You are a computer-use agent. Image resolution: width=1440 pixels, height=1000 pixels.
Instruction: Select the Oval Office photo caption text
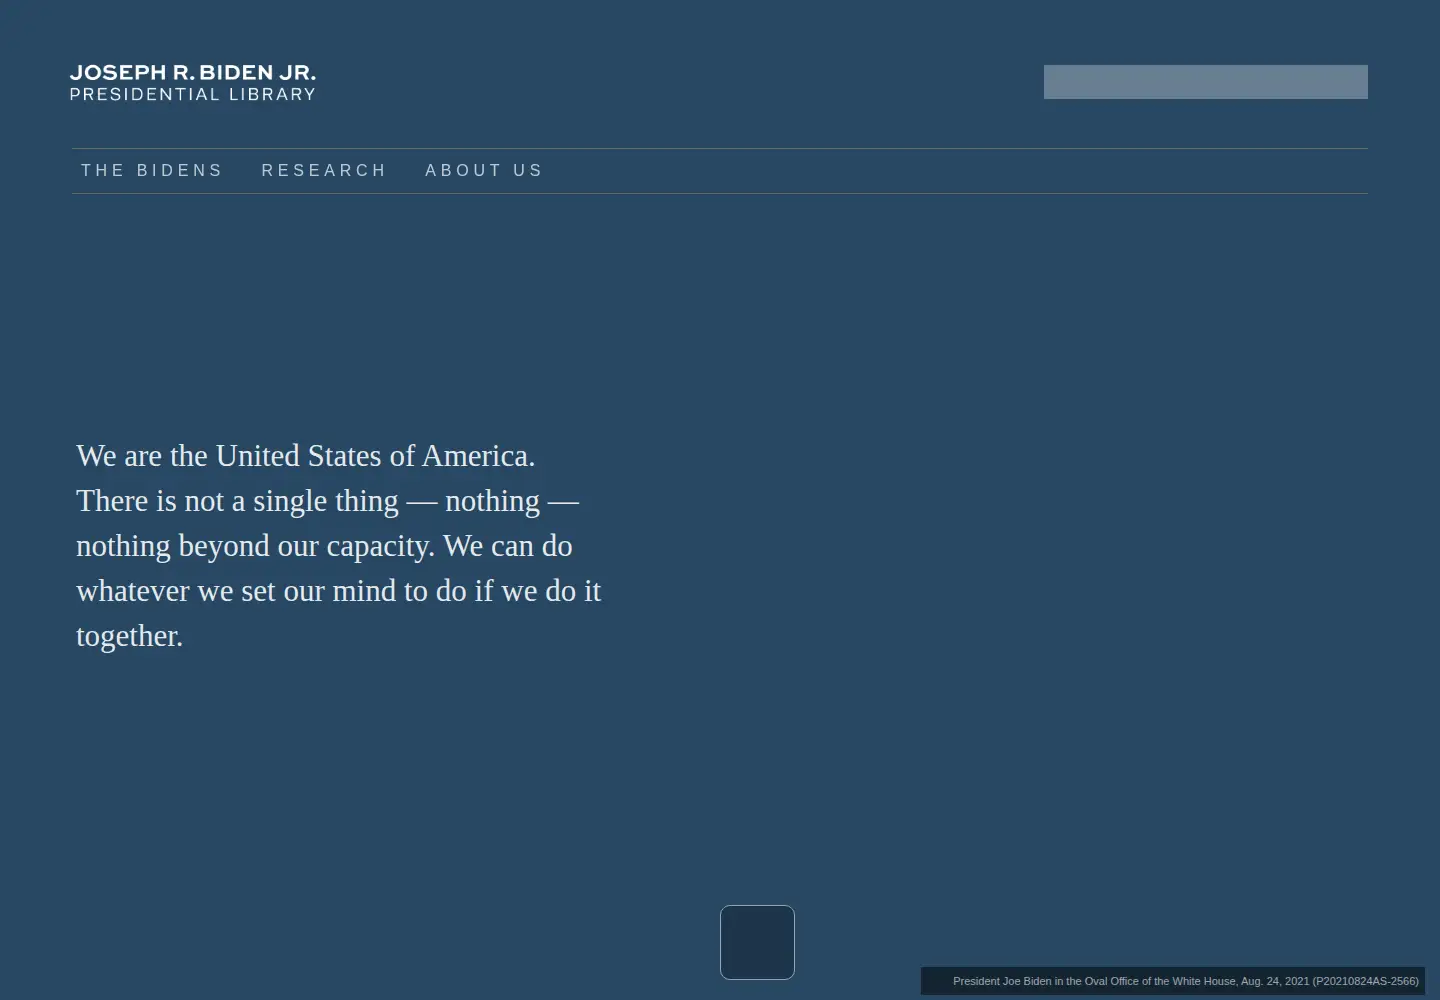[1185, 981]
